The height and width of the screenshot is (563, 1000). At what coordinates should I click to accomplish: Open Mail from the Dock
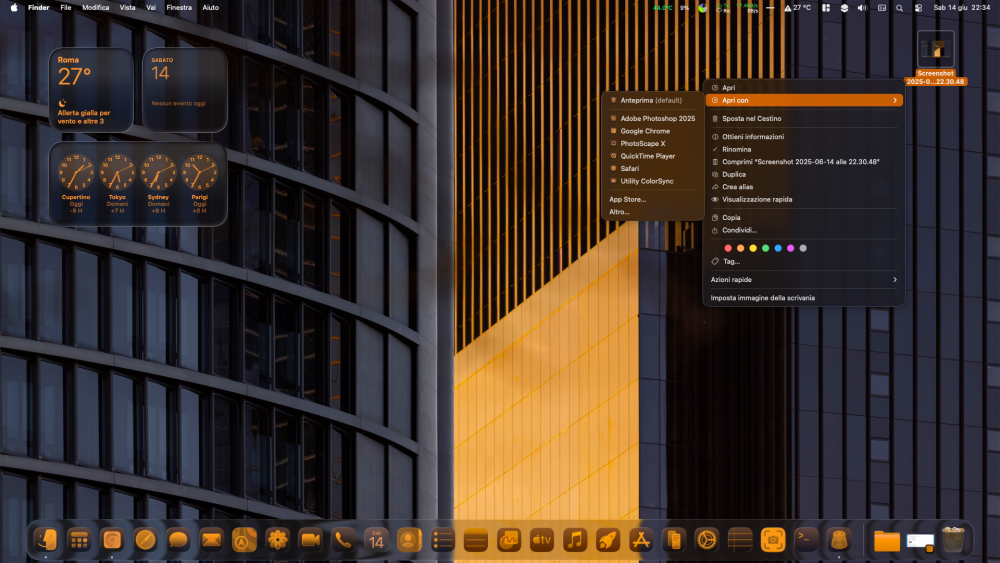[x=212, y=540]
